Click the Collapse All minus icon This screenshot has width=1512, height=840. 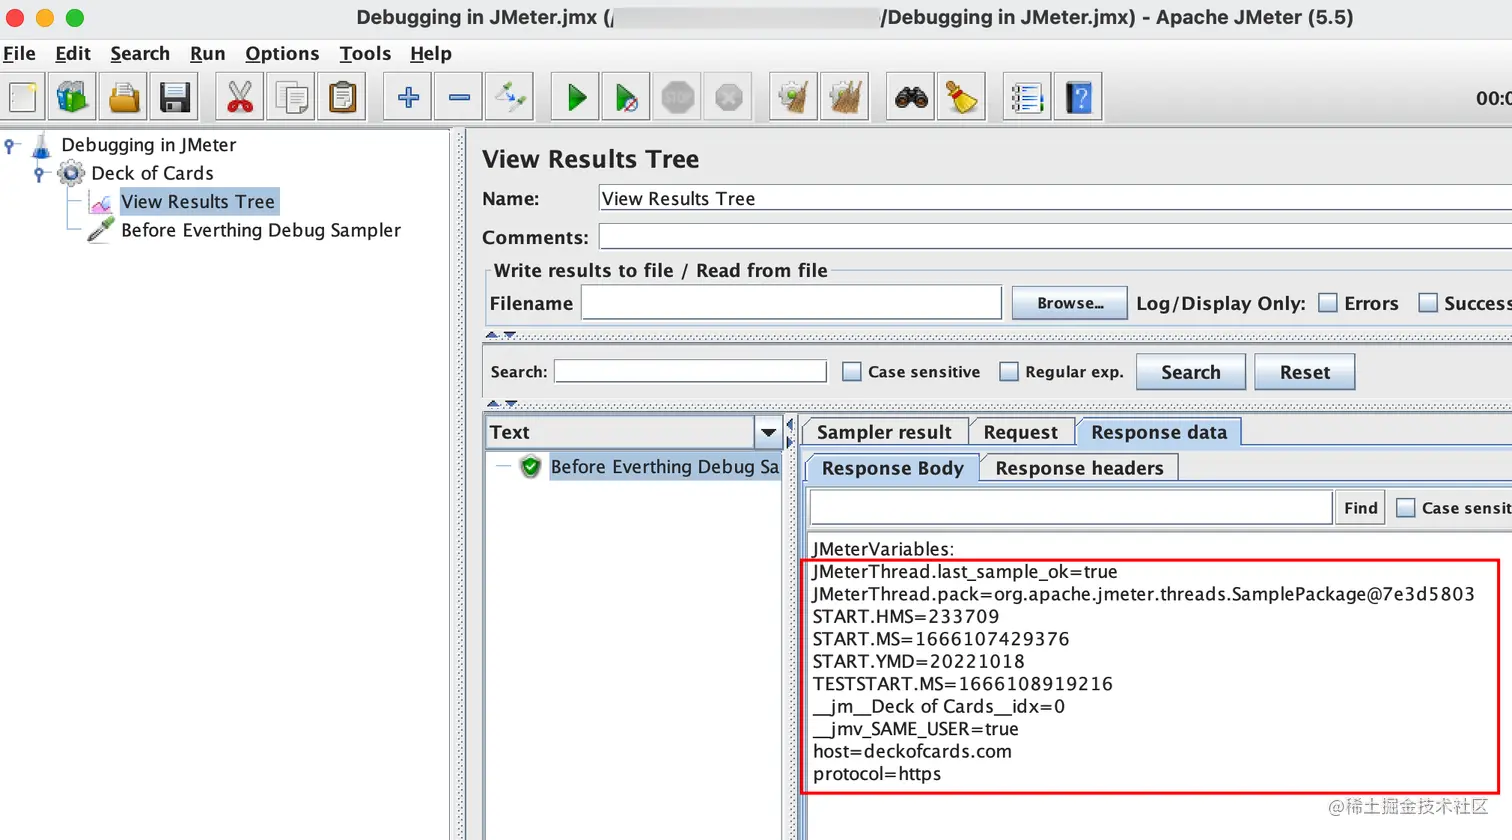(x=459, y=97)
